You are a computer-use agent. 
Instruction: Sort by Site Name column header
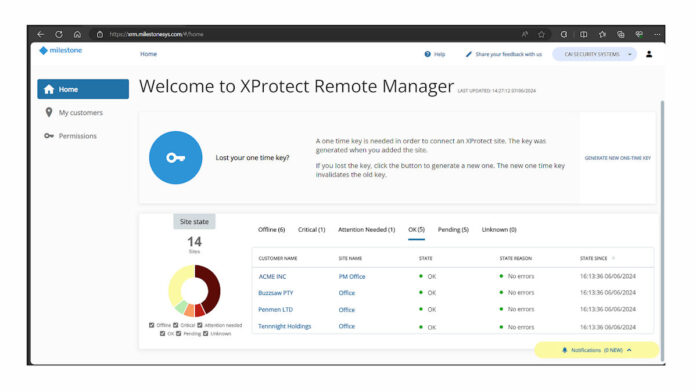click(x=350, y=258)
